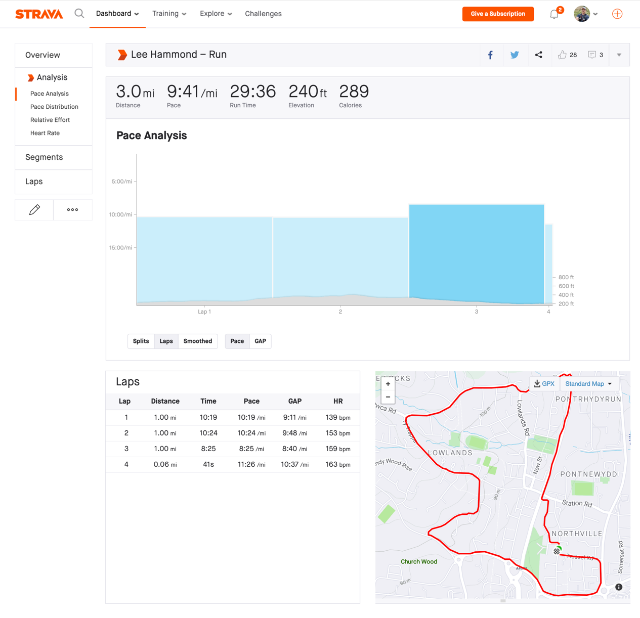
Task: Open the profile dropdown arrow
Action: pyautogui.click(x=596, y=14)
